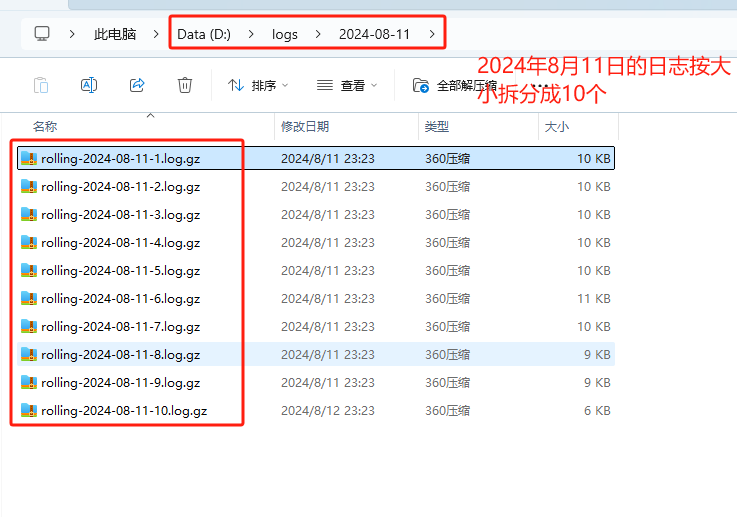The height and width of the screenshot is (517, 737).
Task: Click the Rename icon in toolbar
Action: click(x=89, y=85)
